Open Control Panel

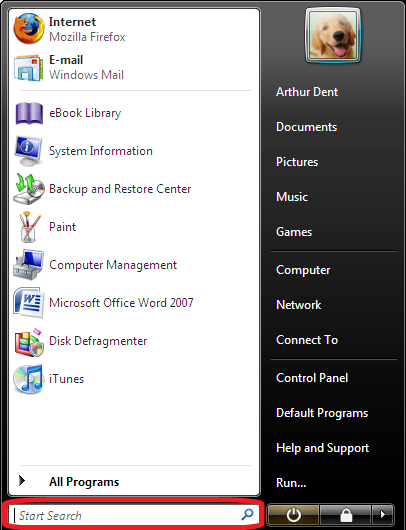click(x=312, y=378)
